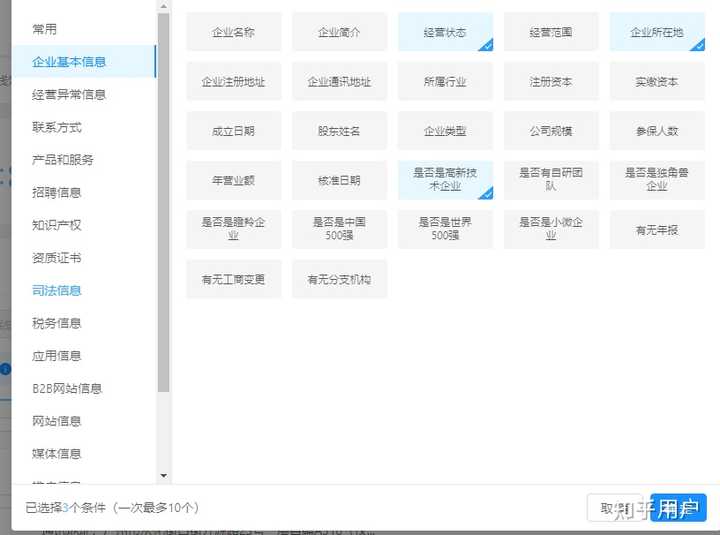Choose the 股东姓名 condition
This screenshot has height=535, width=720.
339,131
